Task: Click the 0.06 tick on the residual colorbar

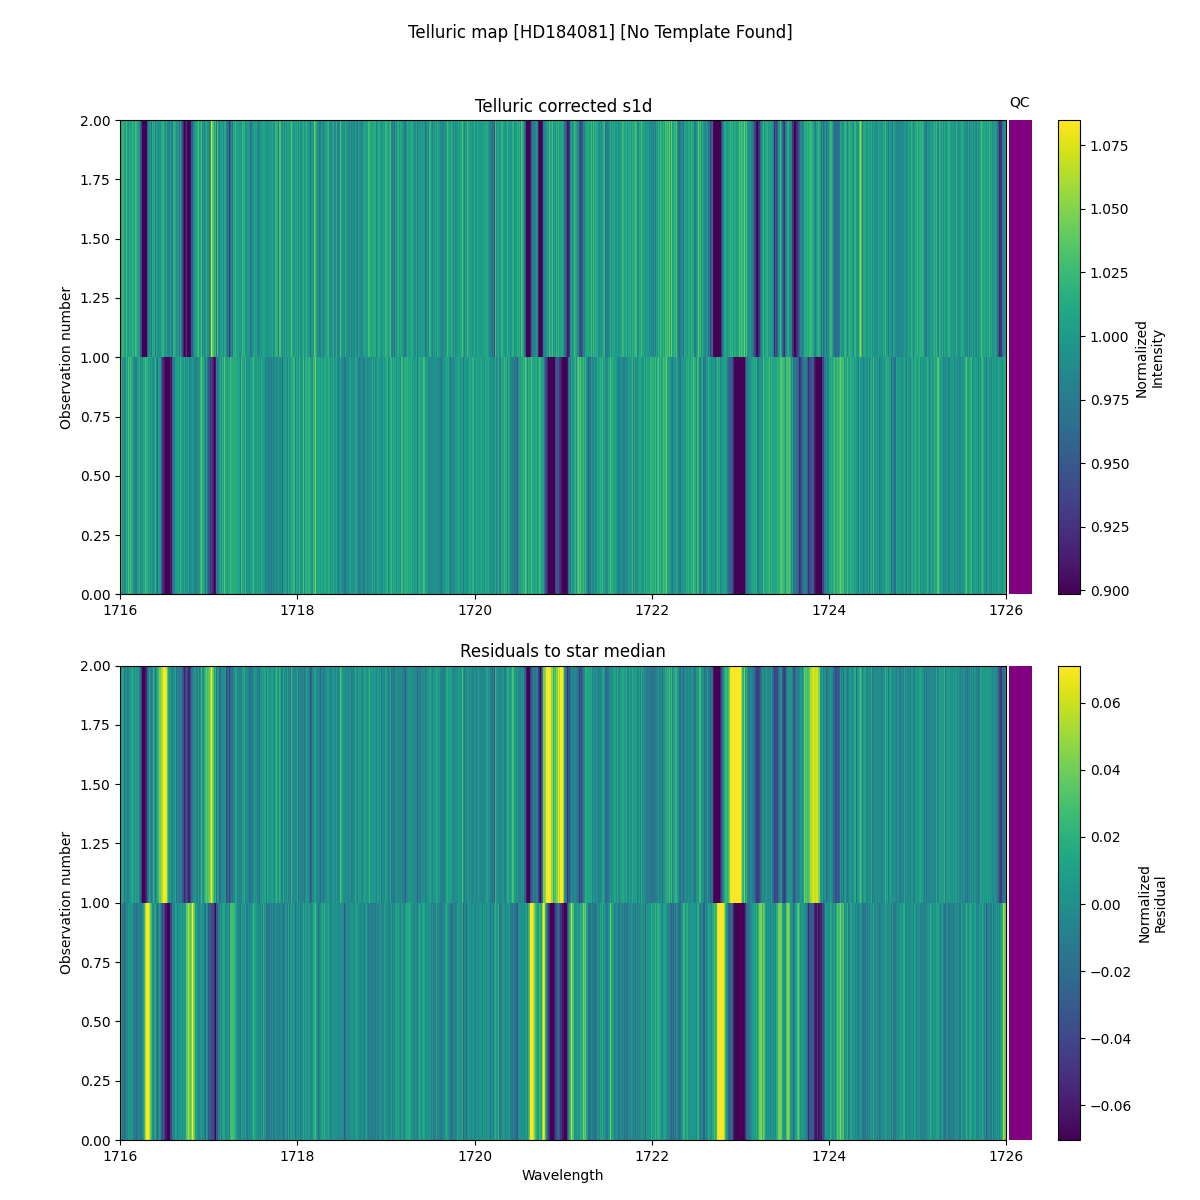Action: pyautogui.click(x=1107, y=703)
